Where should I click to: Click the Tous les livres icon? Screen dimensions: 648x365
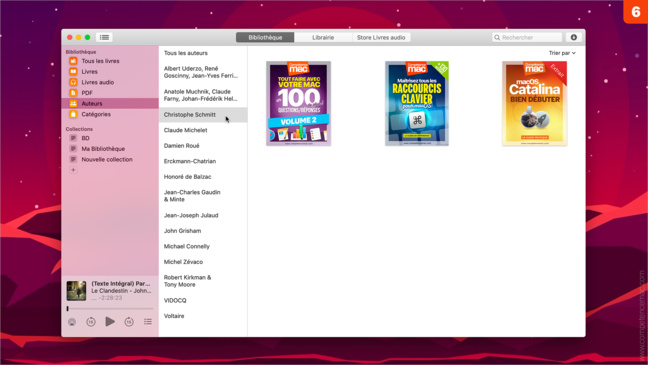click(73, 61)
